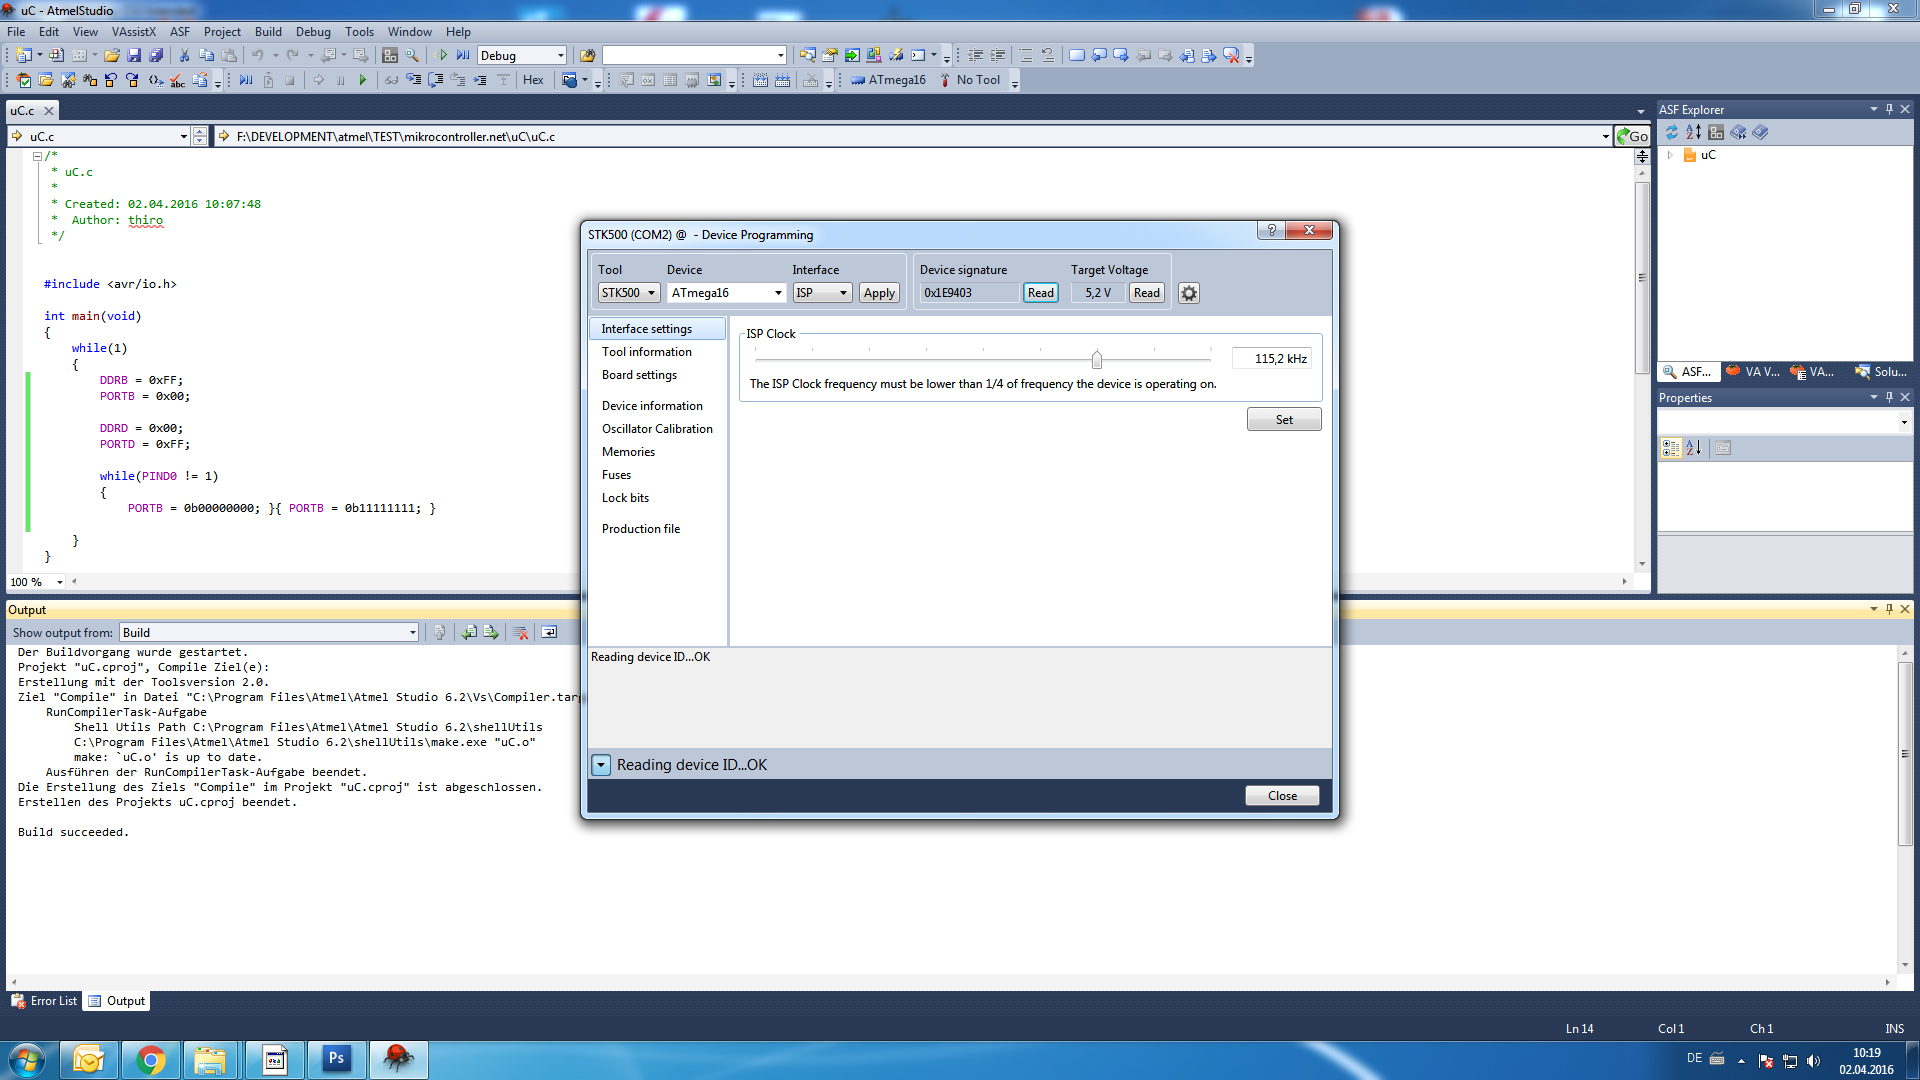Pin the Properties panel

pos(1889,397)
